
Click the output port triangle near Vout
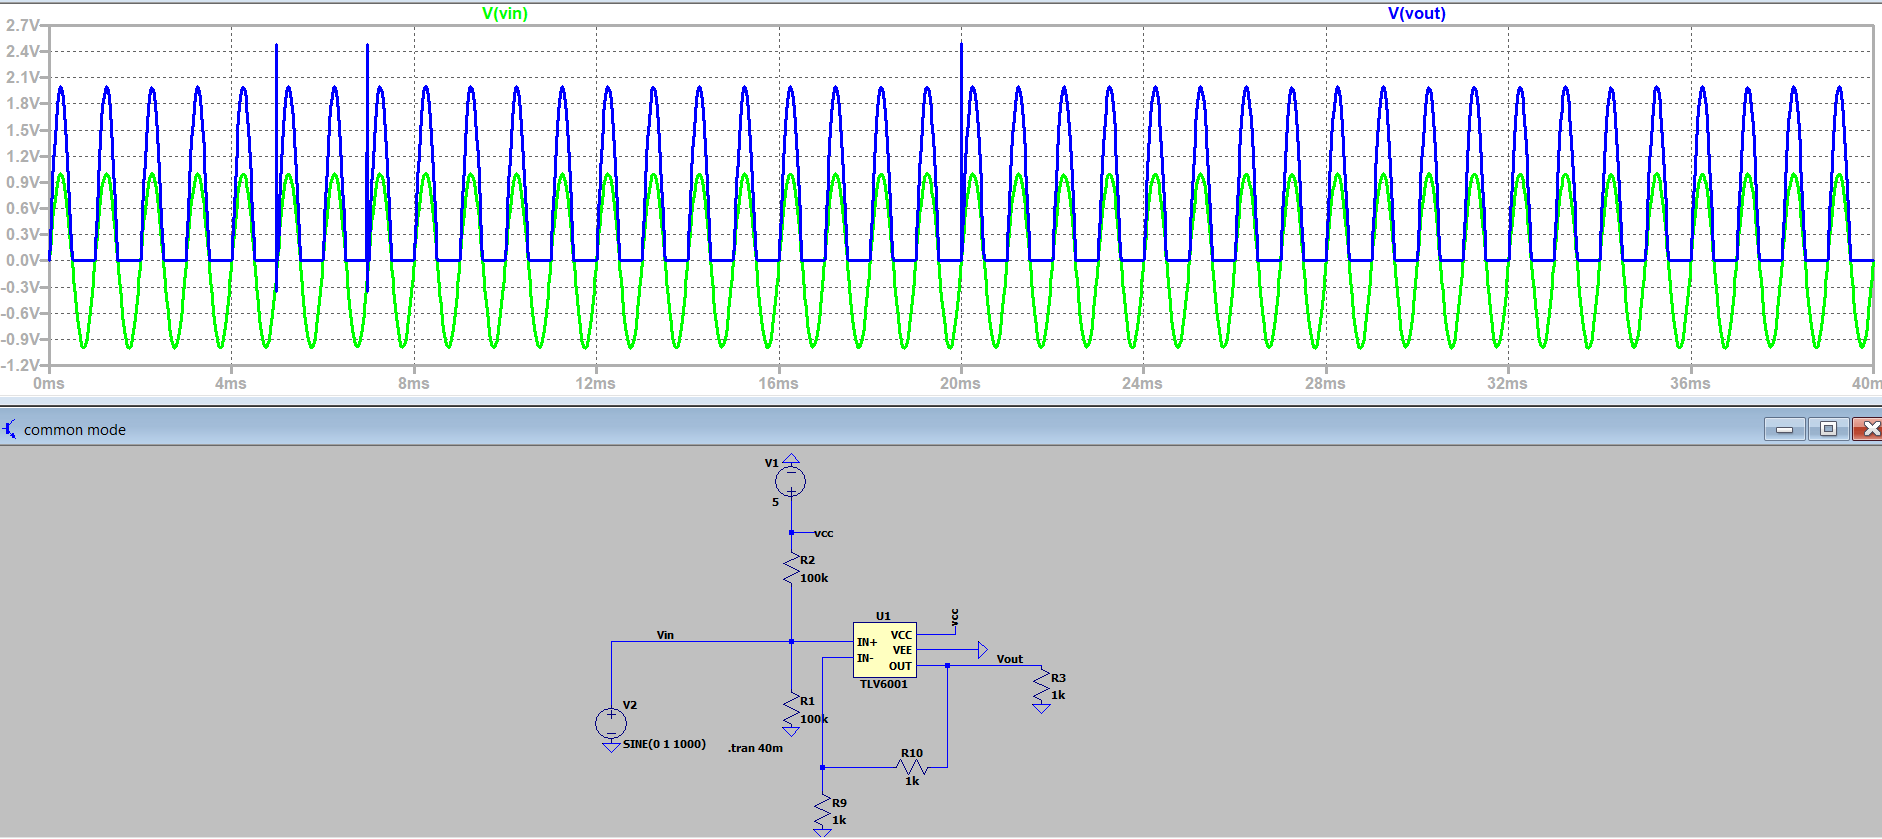[982, 650]
